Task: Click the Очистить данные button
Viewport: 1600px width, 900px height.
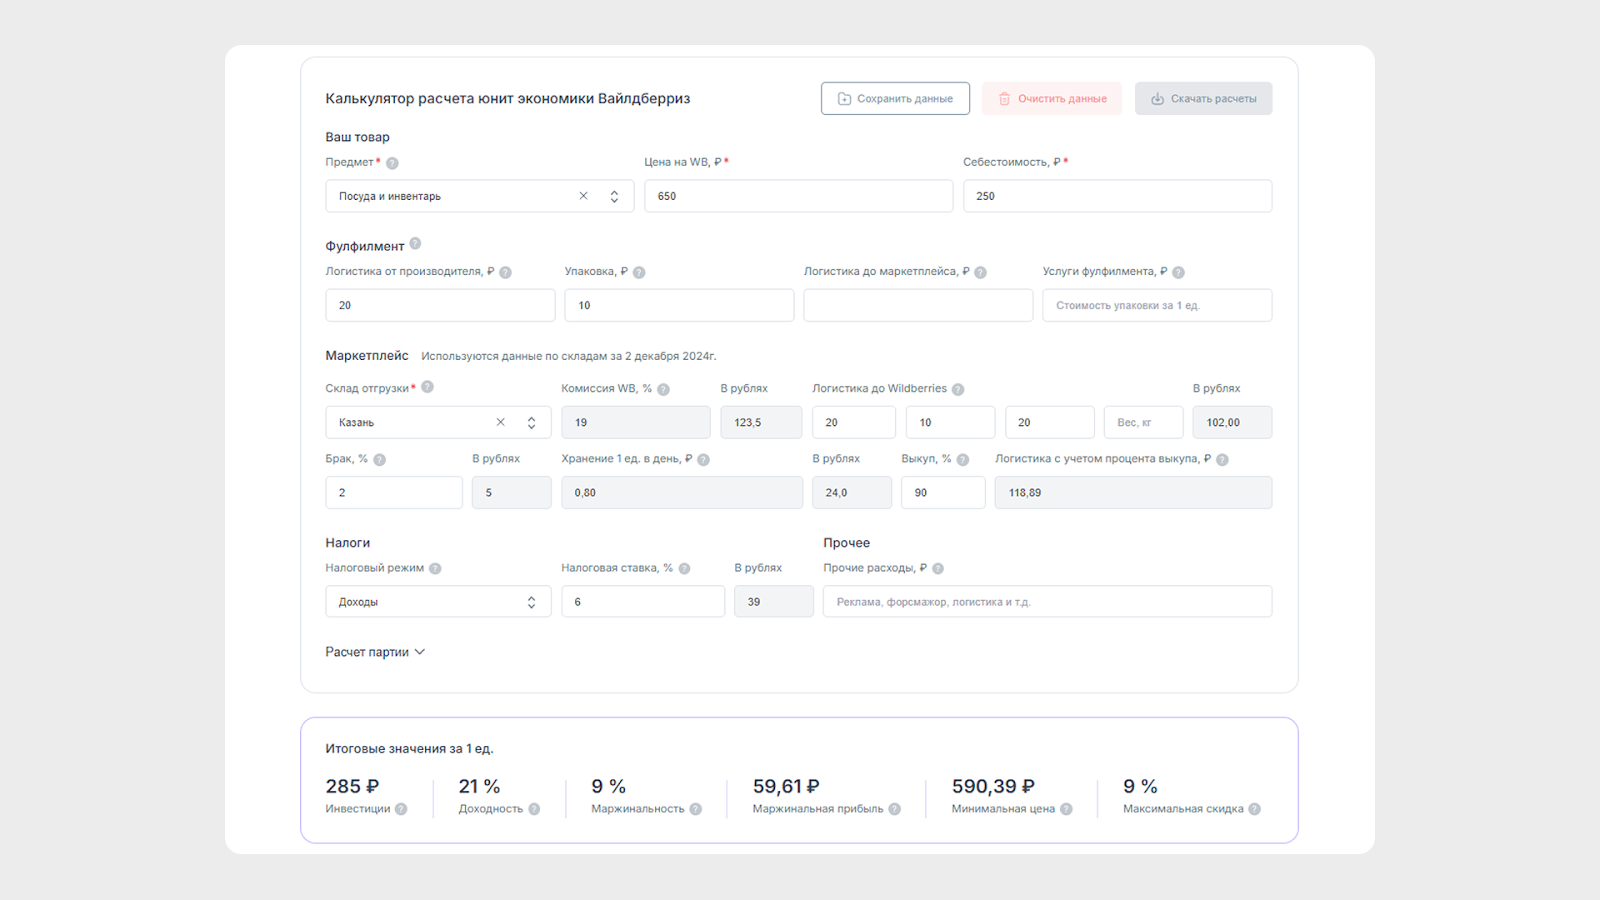Action: (x=1052, y=98)
